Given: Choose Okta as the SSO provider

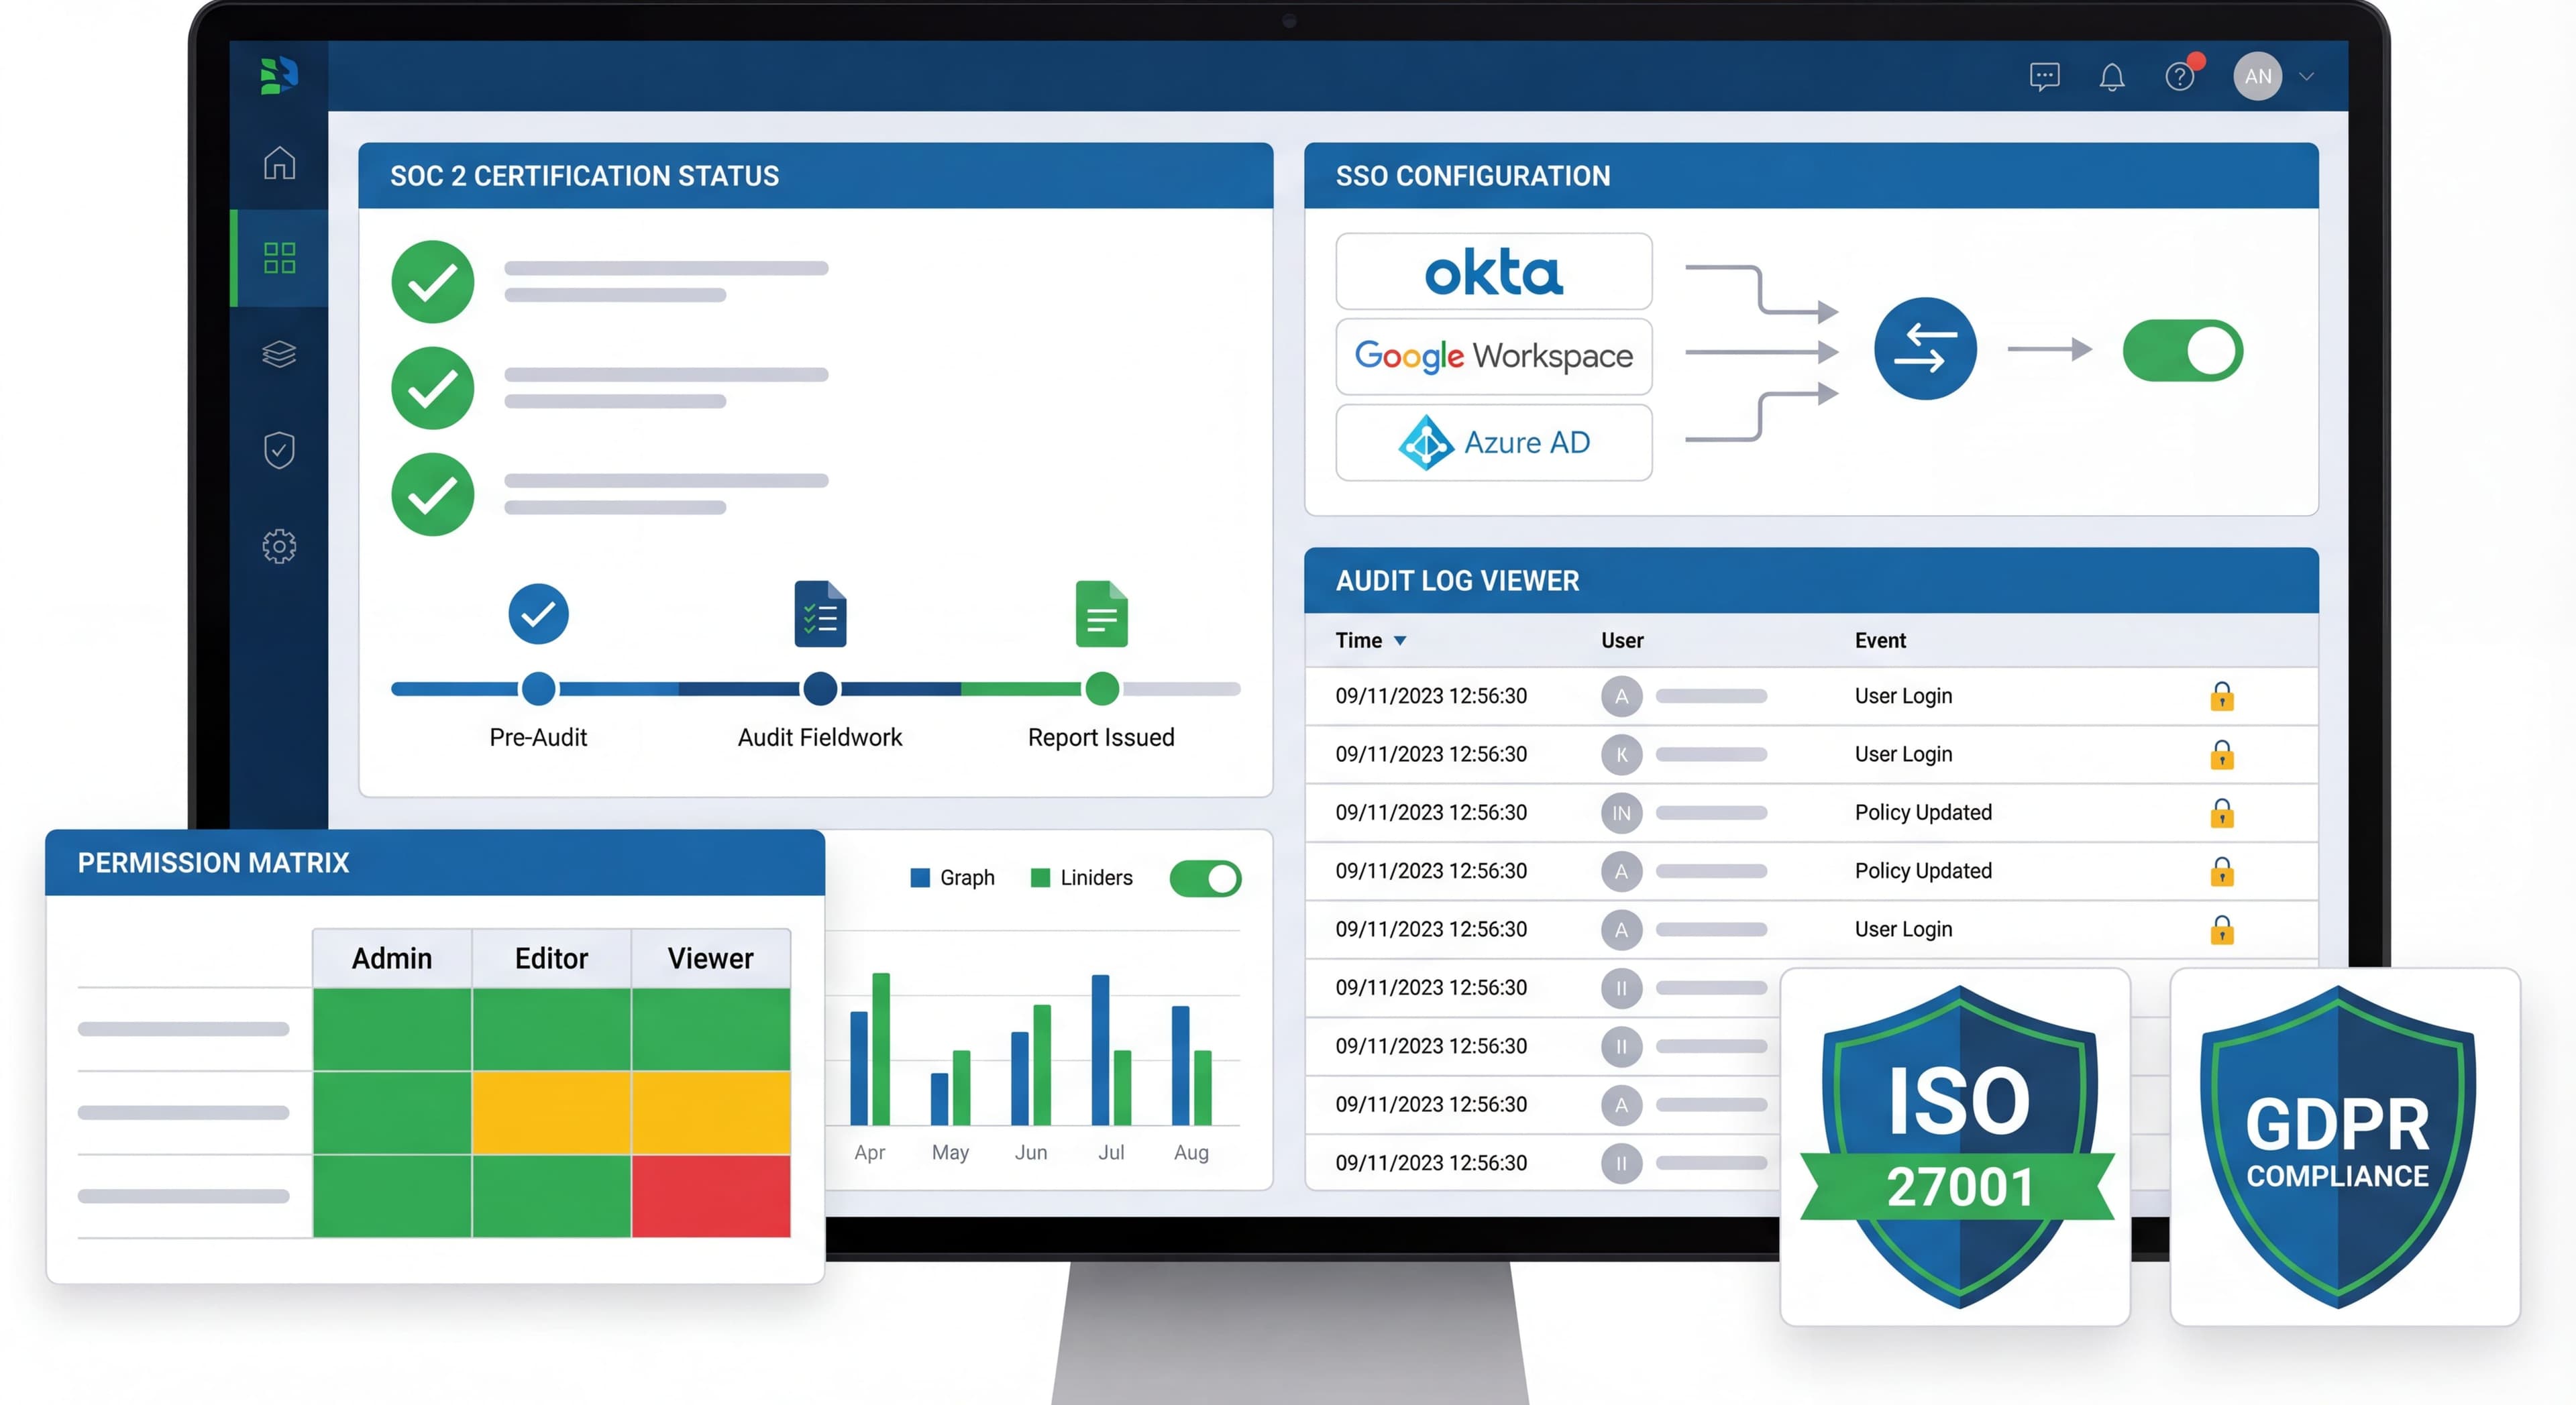Looking at the screenshot, I should [x=1493, y=270].
